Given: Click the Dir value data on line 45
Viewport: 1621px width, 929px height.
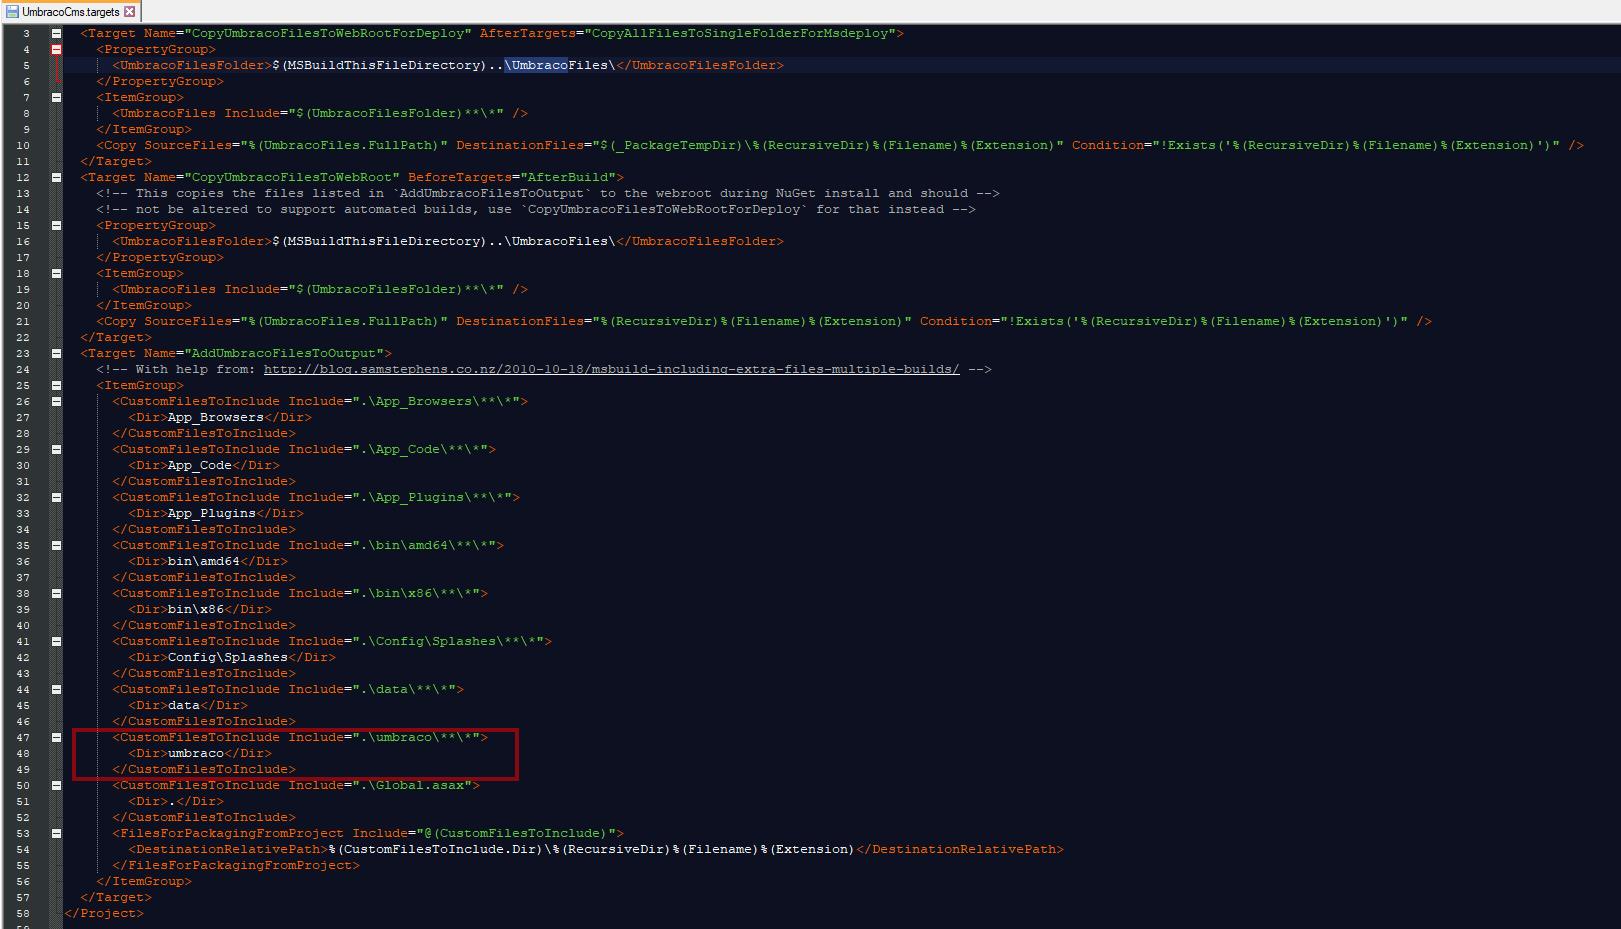Looking at the screenshot, I should (x=184, y=705).
